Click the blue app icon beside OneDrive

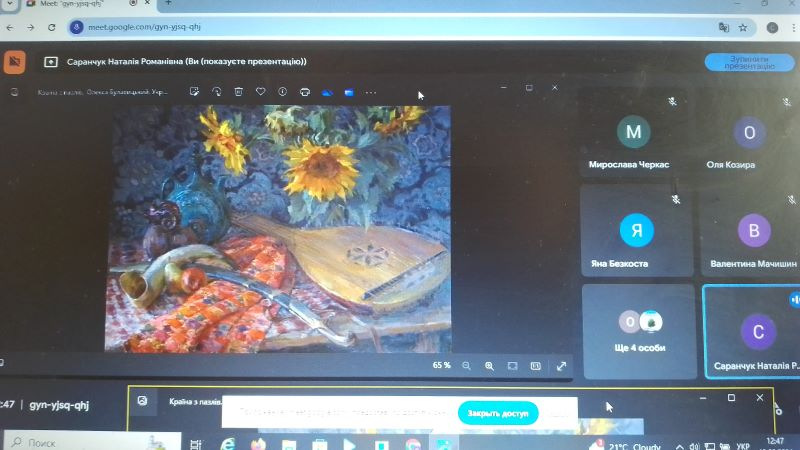point(349,92)
